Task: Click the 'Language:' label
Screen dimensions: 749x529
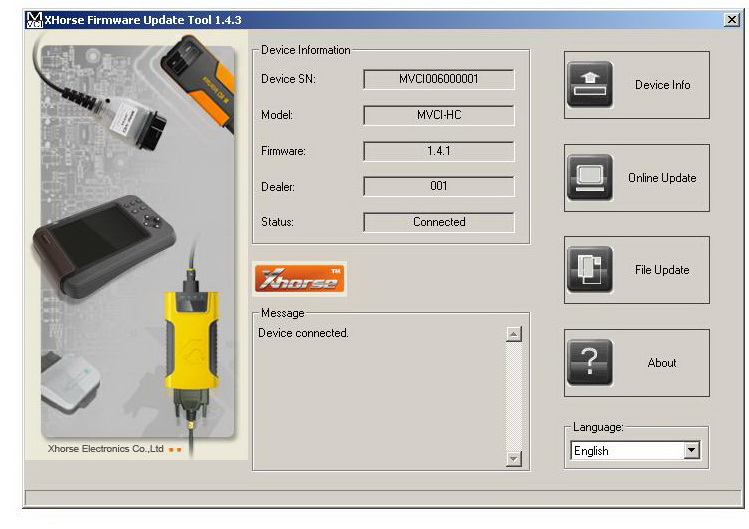Action: [598, 427]
